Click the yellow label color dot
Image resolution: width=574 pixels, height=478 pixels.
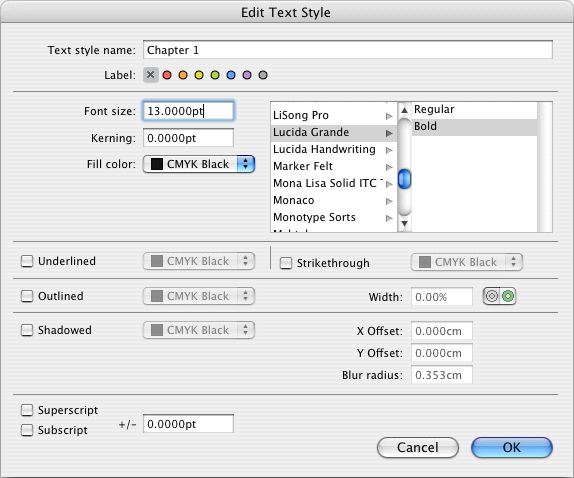199,75
